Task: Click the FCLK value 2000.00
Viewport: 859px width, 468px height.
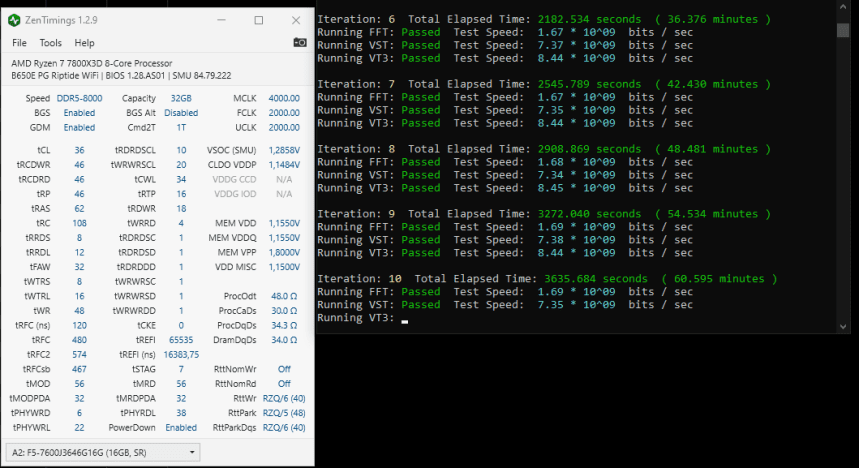Action: pos(284,113)
